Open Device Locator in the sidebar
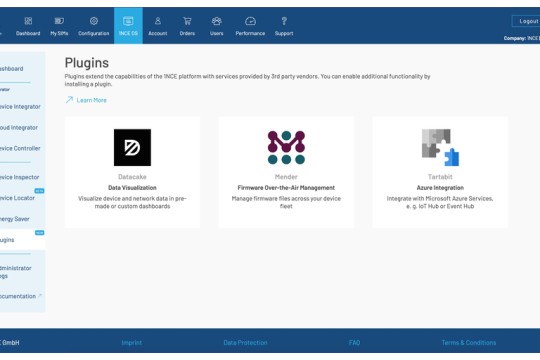The width and height of the screenshot is (540, 360). pos(17,198)
